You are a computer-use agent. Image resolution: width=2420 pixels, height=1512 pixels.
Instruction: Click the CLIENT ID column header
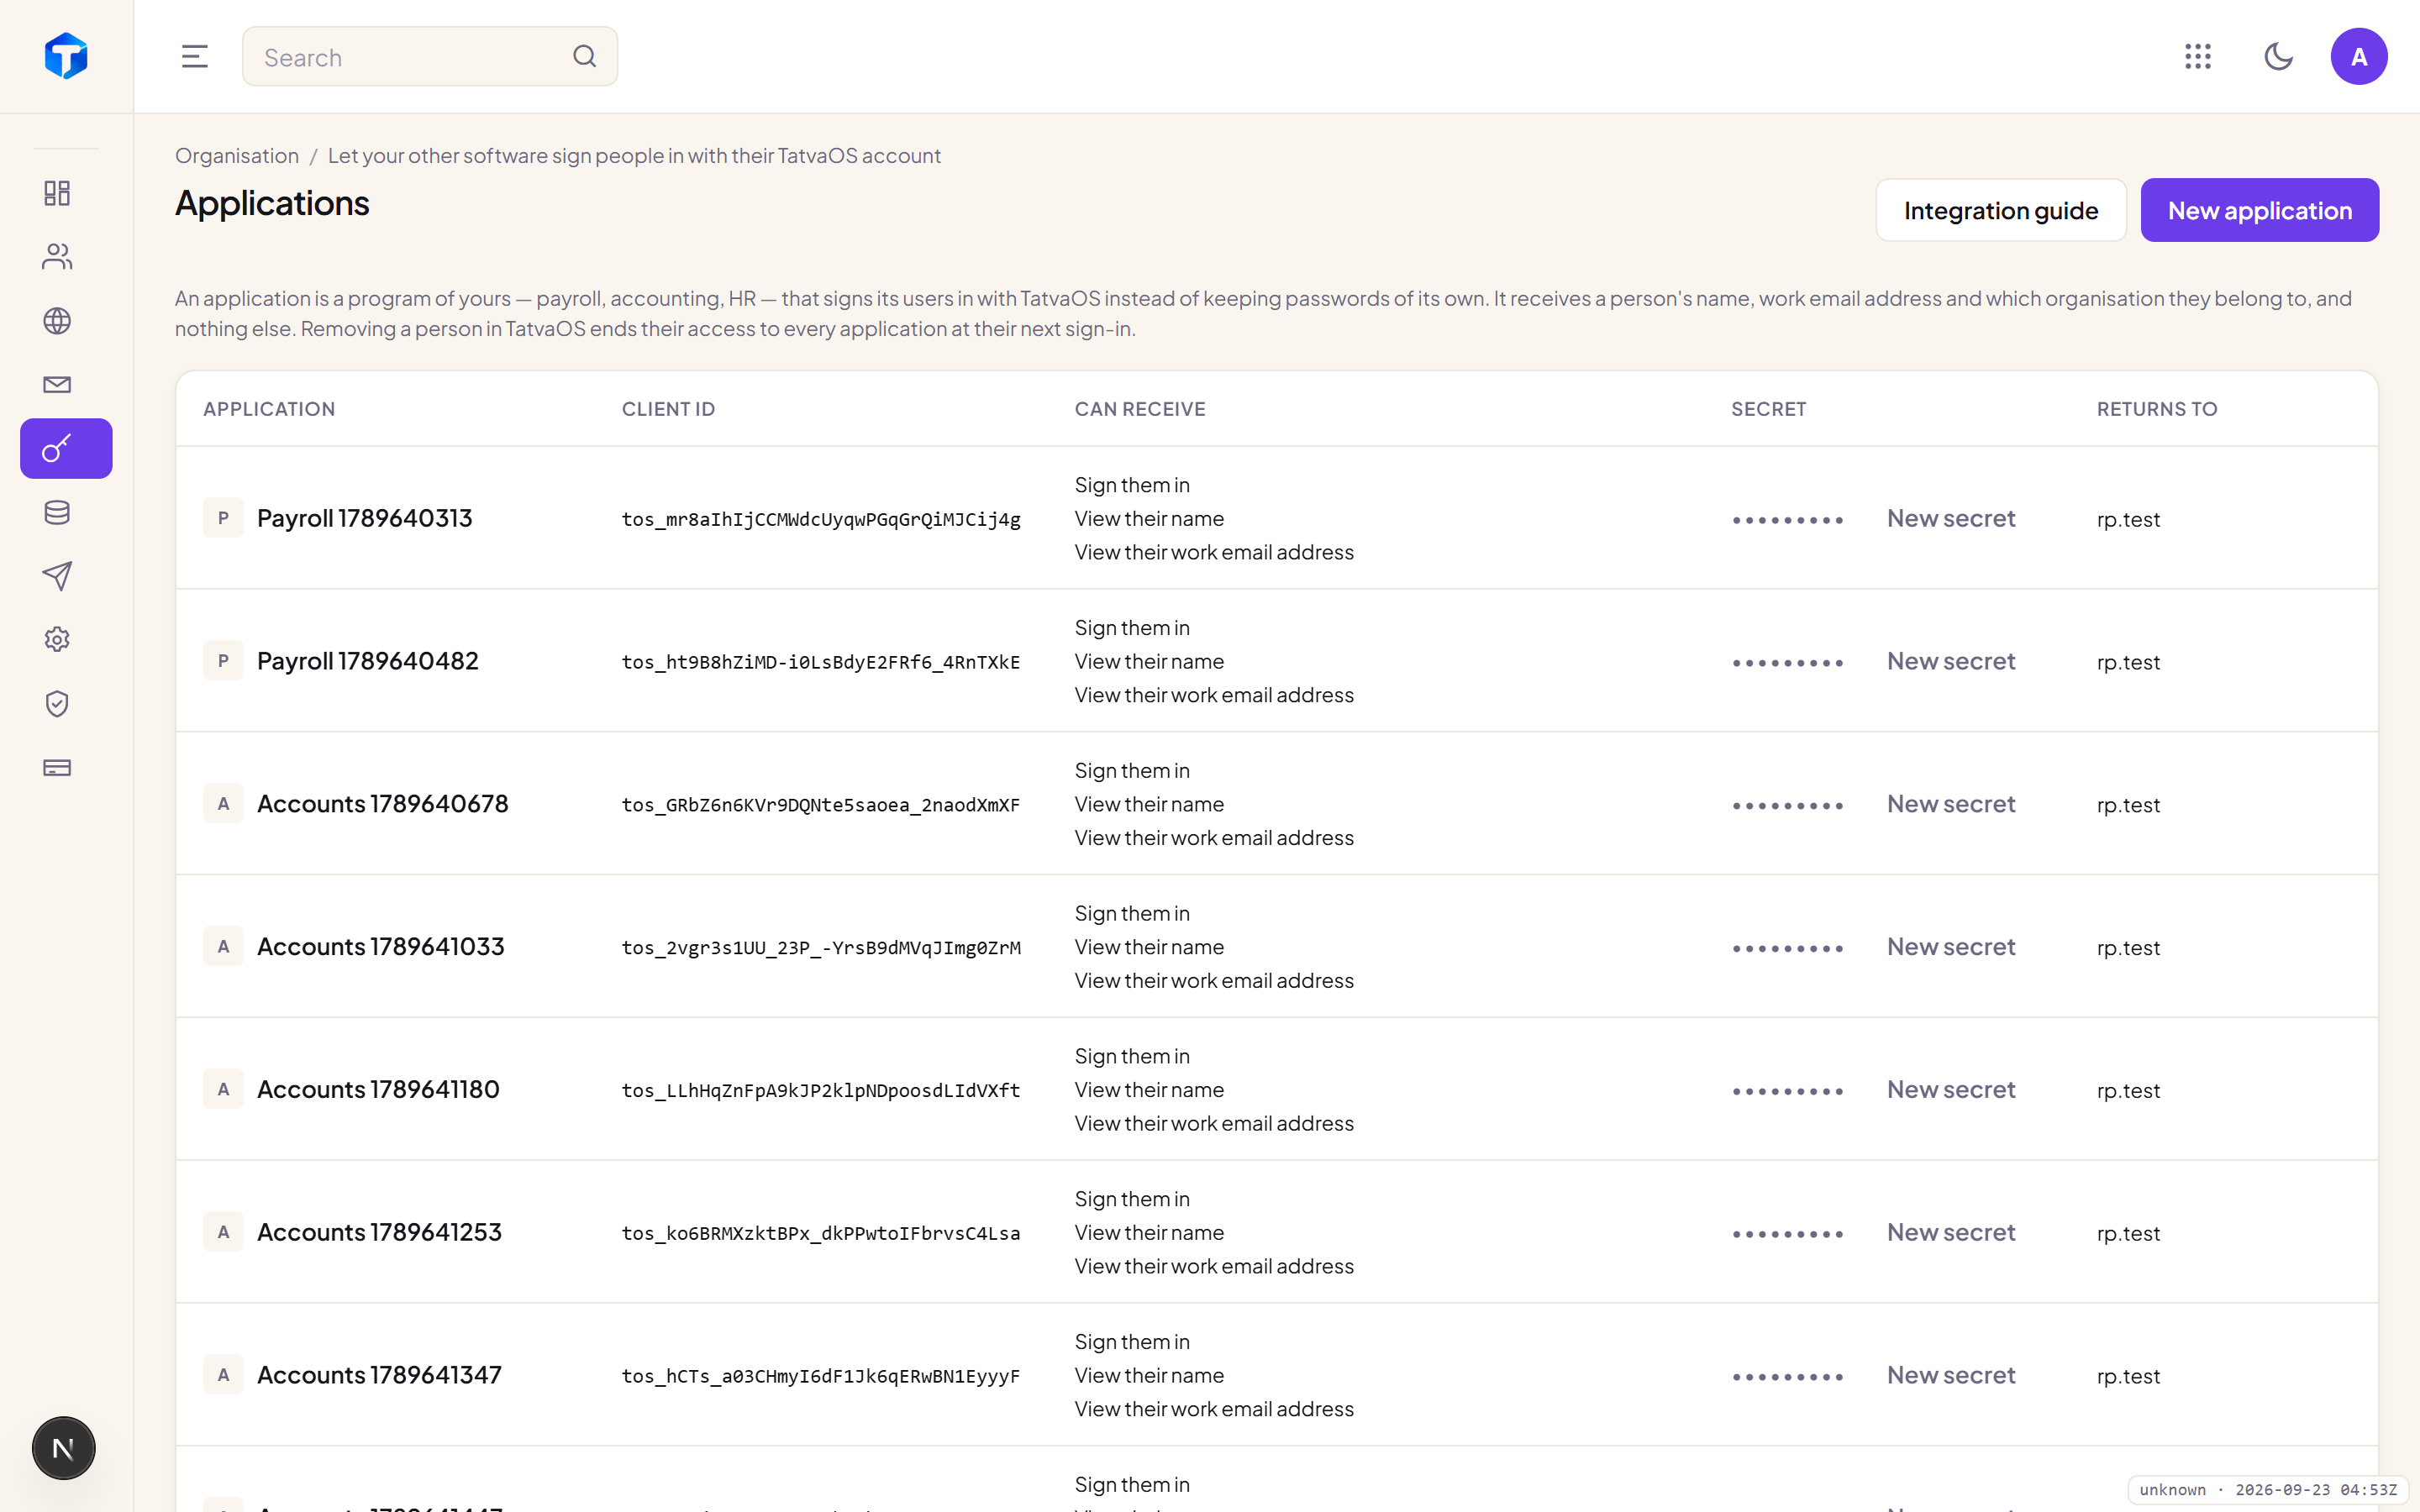coord(668,409)
